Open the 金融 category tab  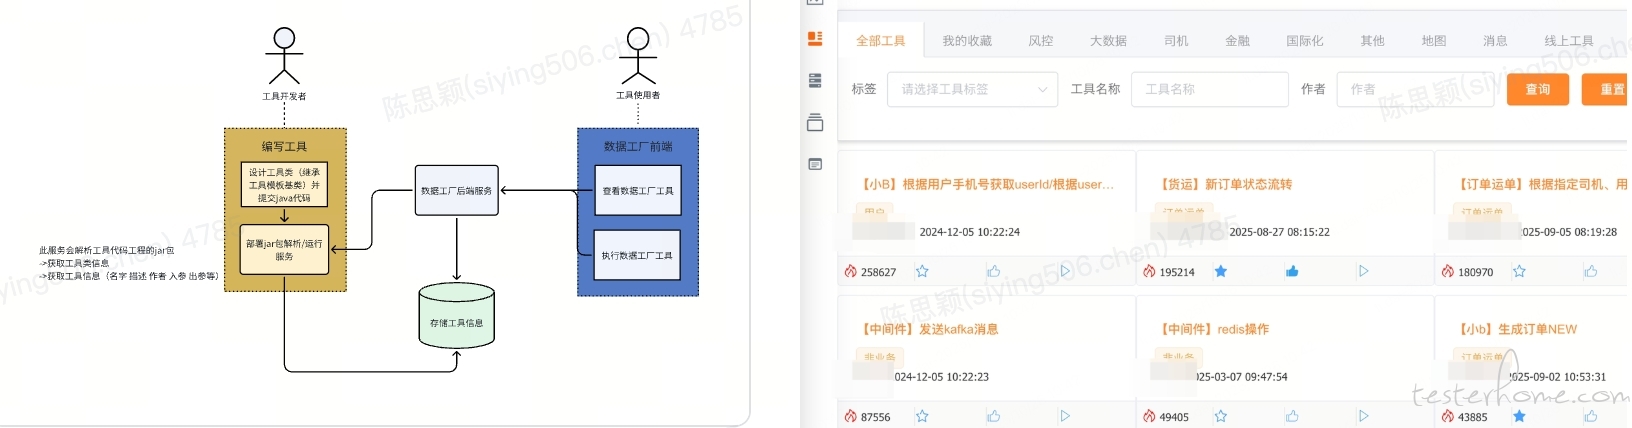point(1237,41)
